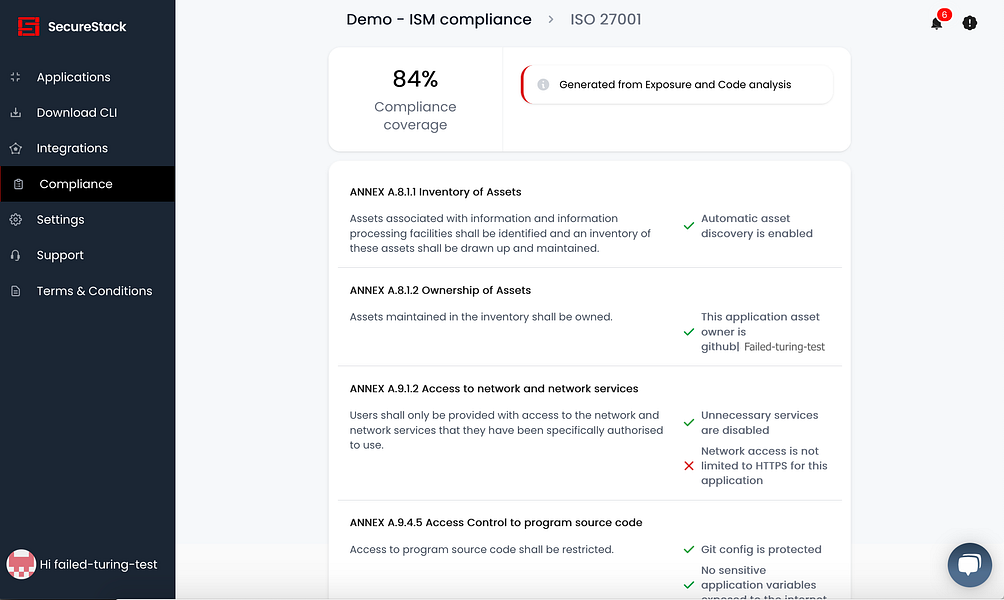The image size is (1004, 600).
Task: Click Unnecessary services are disabled text
Action: pyautogui.click(x=759, y=423)
